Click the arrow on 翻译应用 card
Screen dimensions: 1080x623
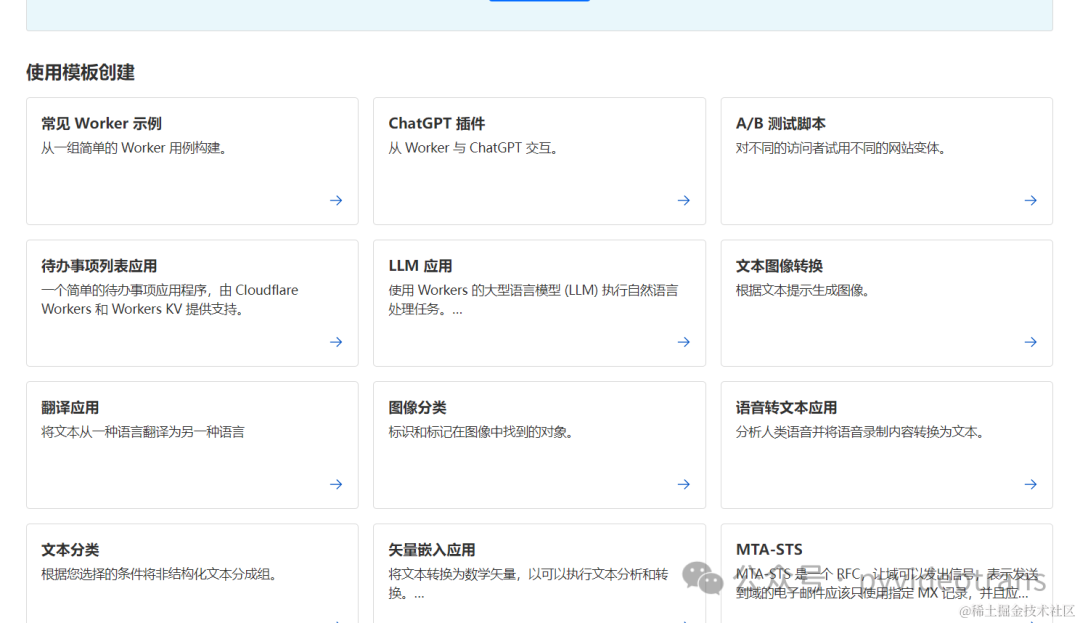point(336,485)
